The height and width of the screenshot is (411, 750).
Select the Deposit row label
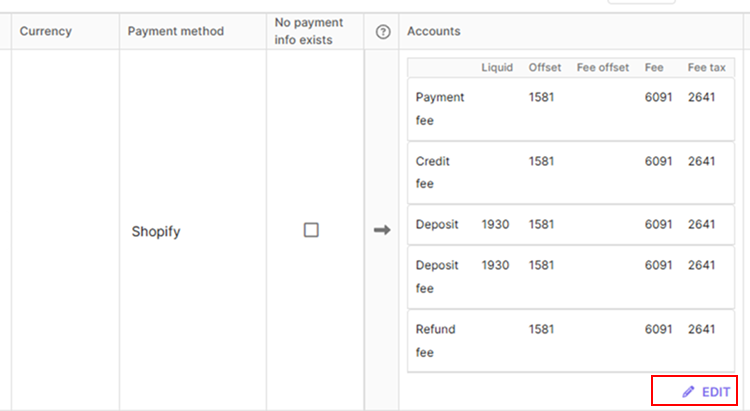coord(437,224)
